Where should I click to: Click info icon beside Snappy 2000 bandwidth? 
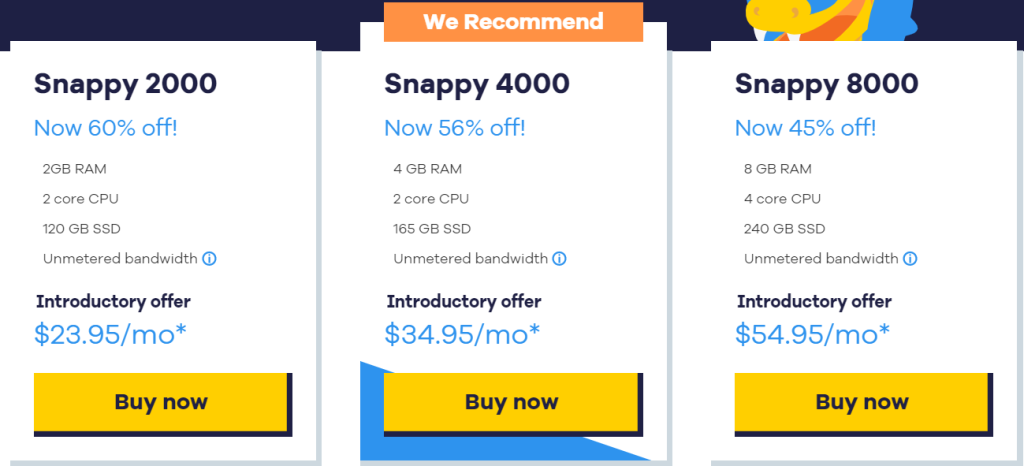pyautogui.click(x=210, y=259)
